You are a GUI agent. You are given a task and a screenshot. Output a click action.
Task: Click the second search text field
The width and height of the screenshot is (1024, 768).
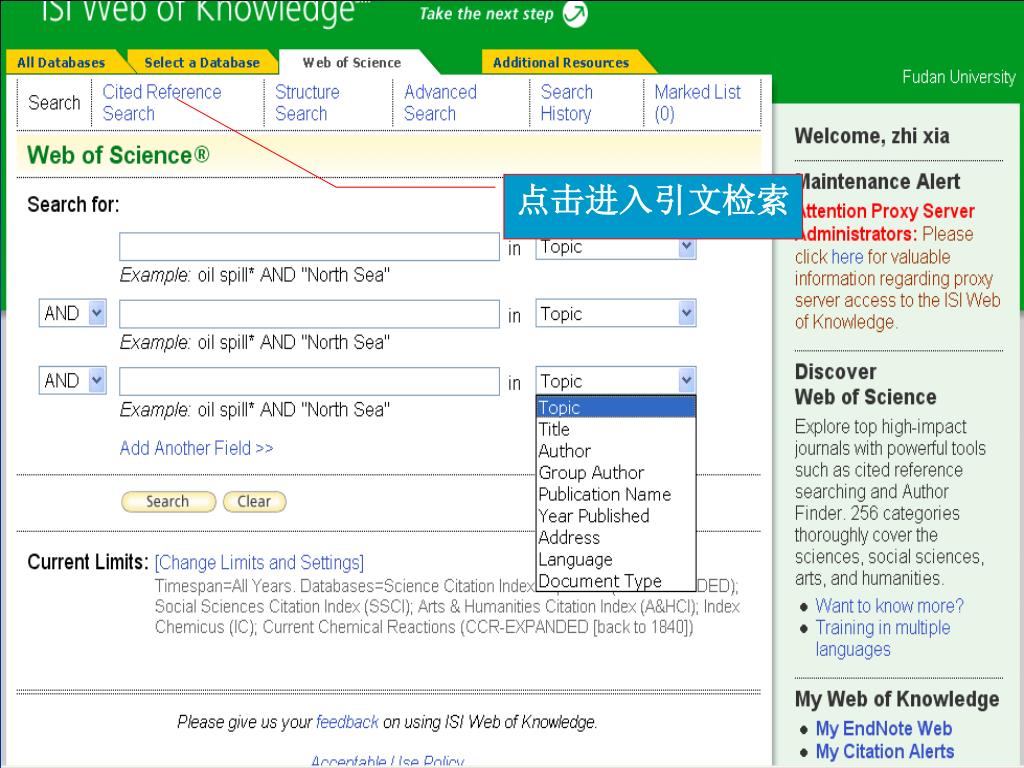309,314
